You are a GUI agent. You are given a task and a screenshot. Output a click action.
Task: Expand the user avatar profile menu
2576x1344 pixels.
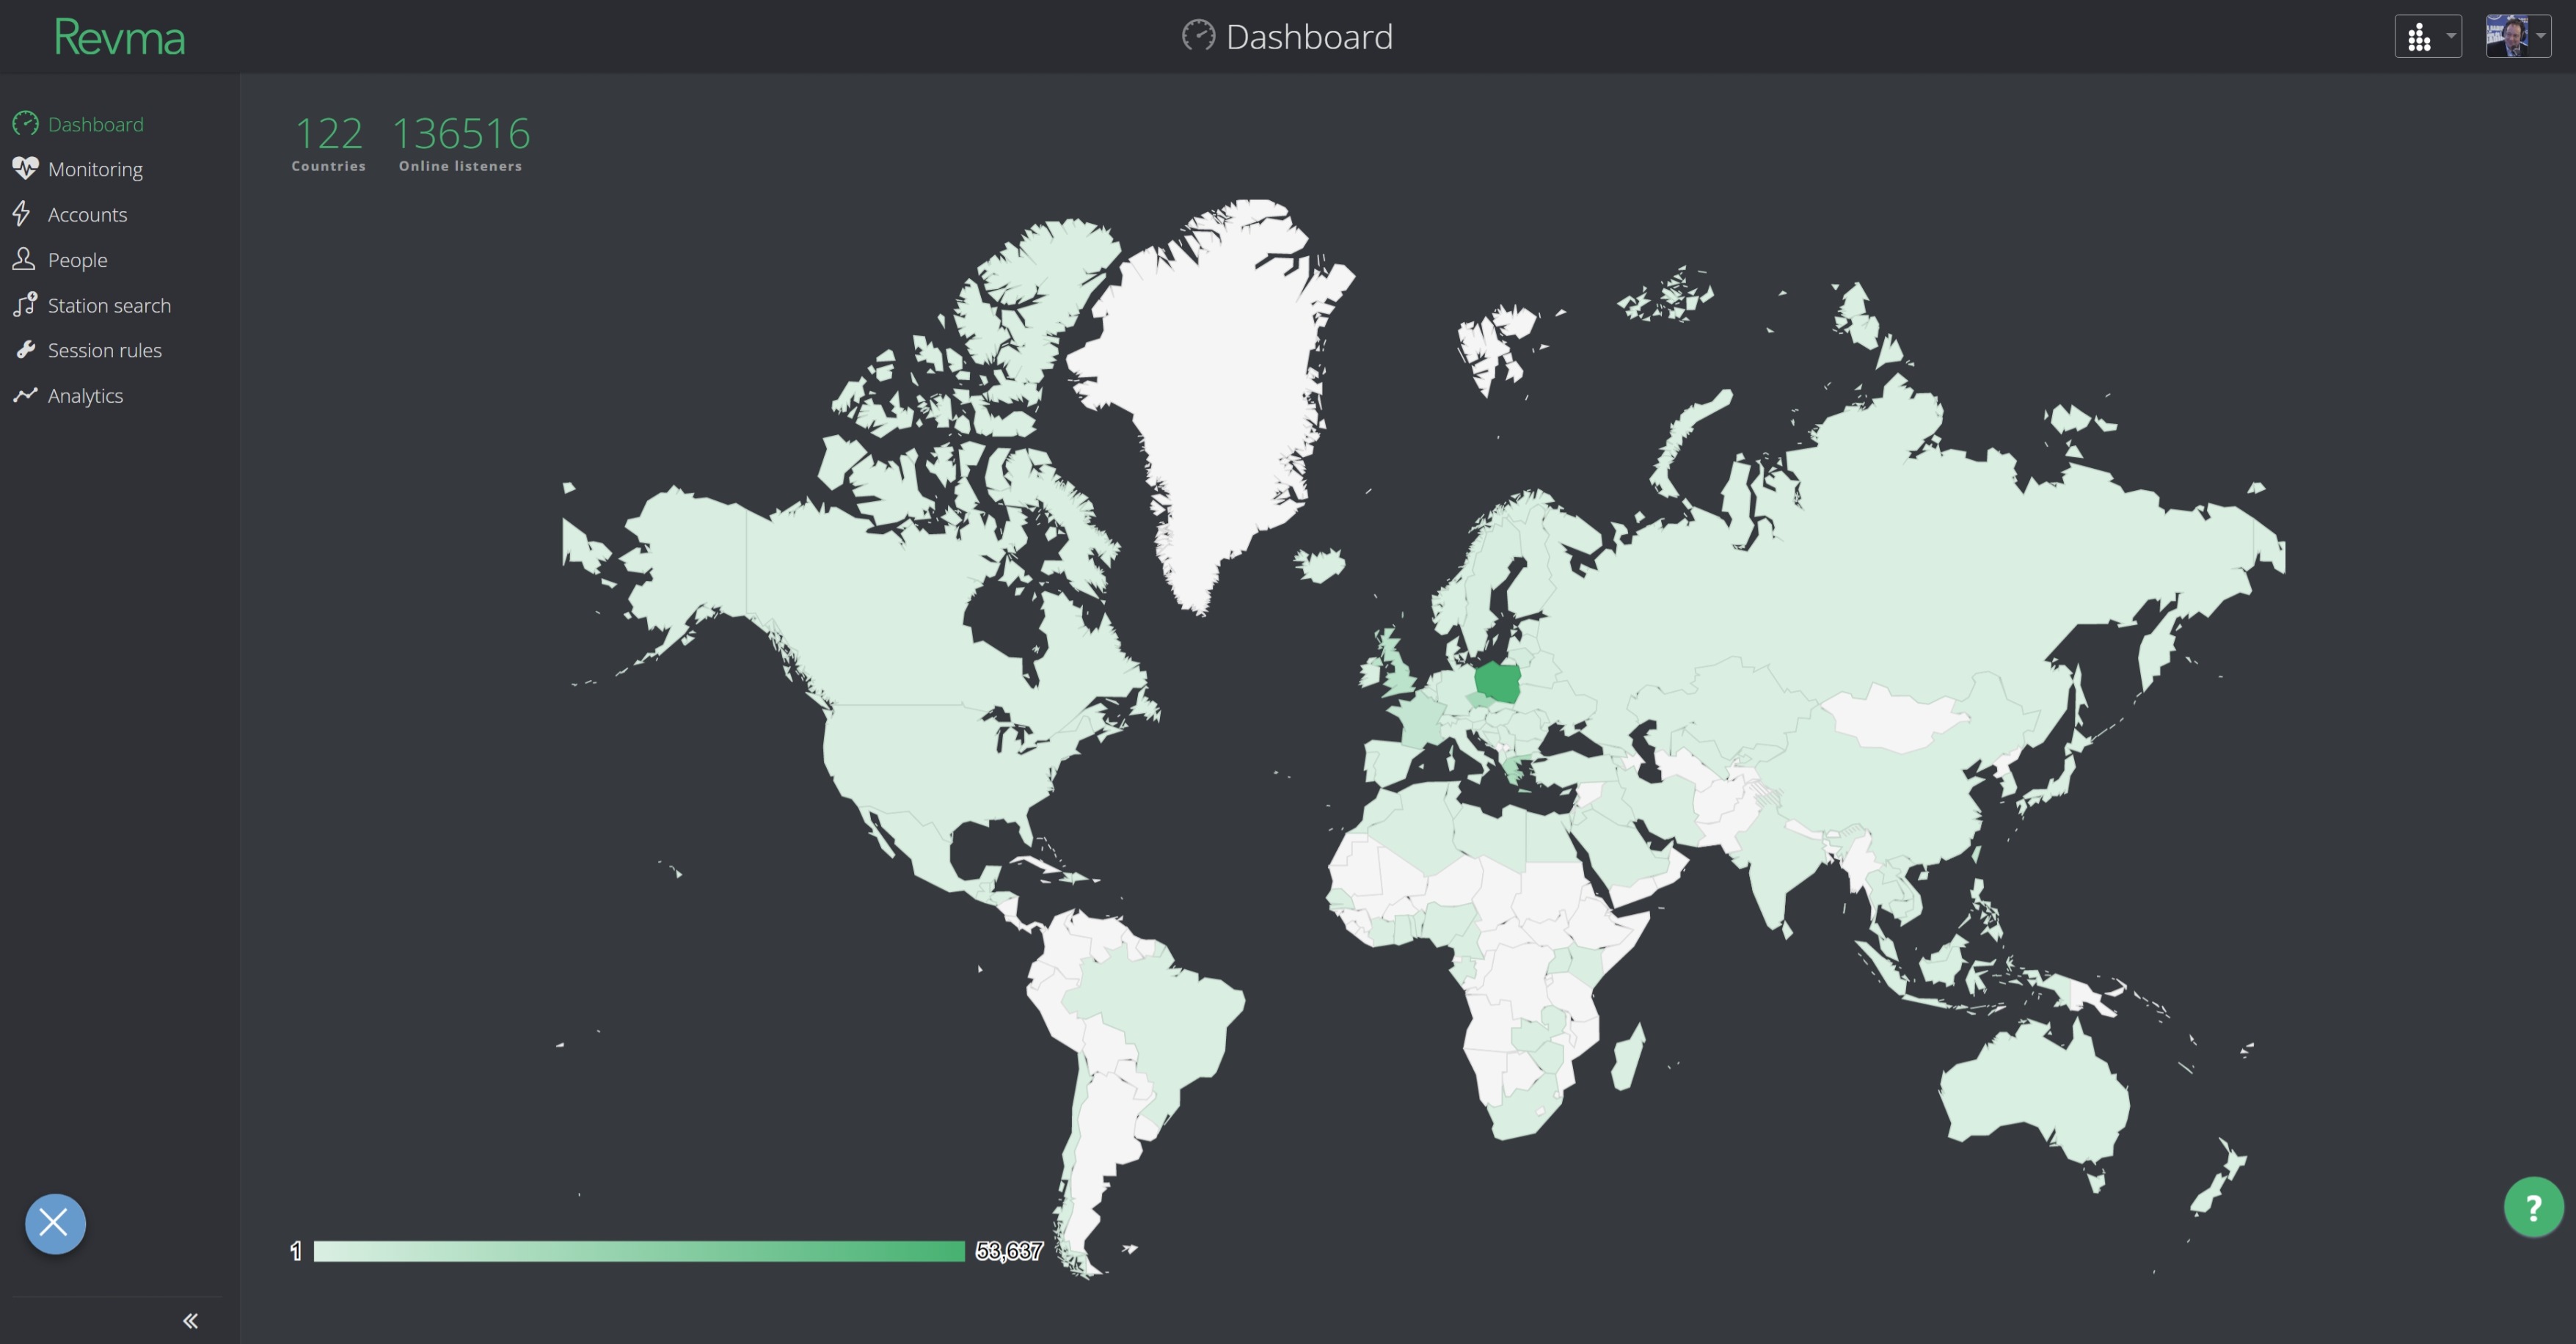pos(2517,37)
